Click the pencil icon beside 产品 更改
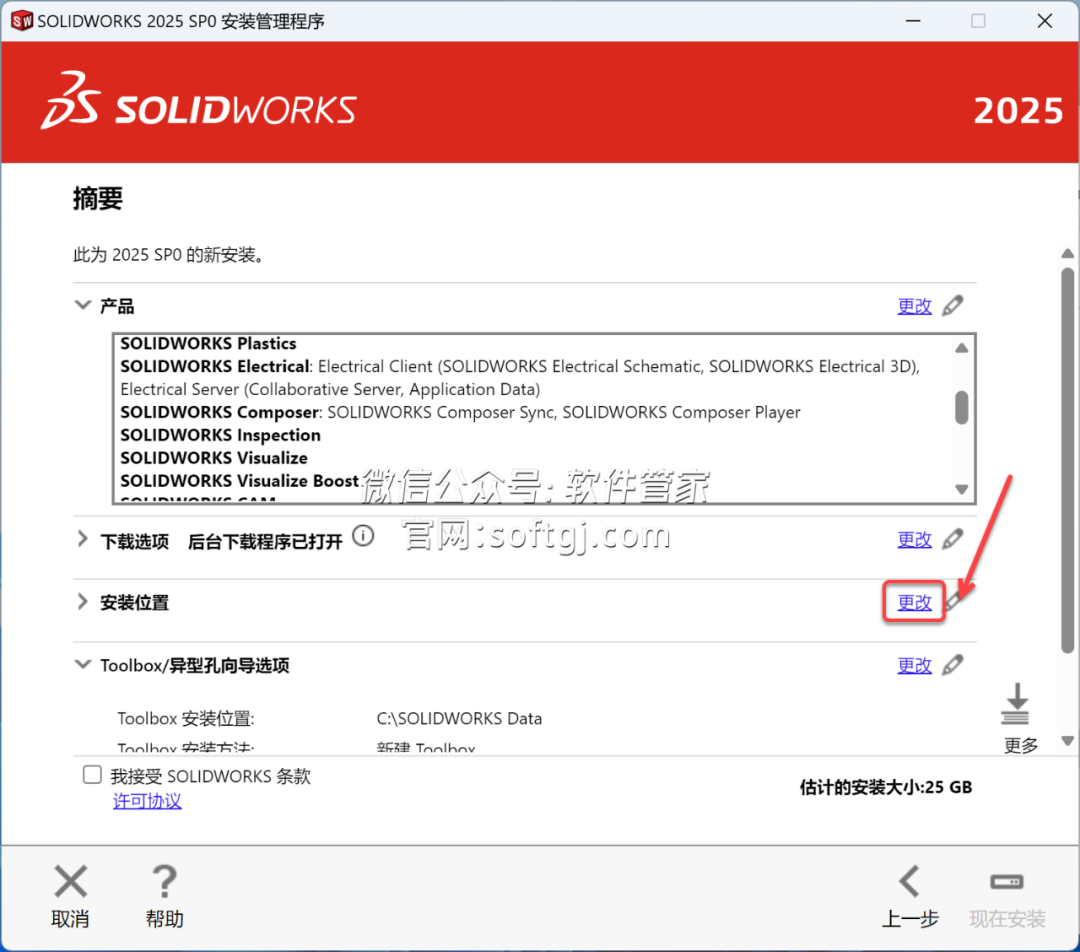Viewport: 1080px width, 952px height. click(x=953, y=305)
